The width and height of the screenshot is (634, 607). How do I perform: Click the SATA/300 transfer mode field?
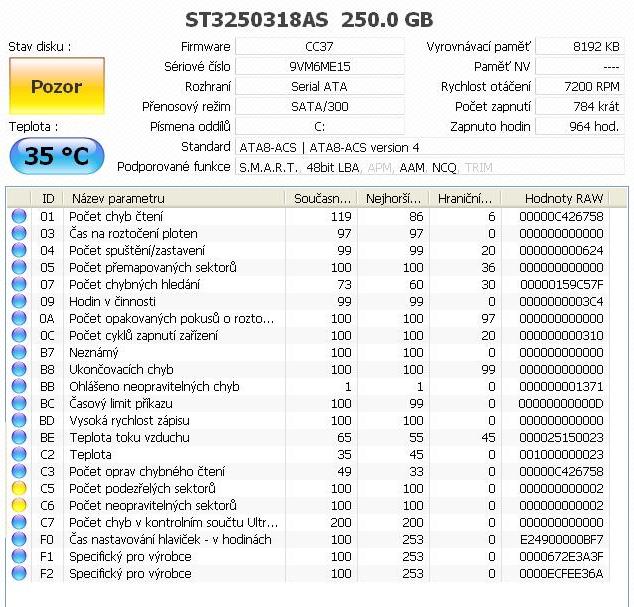click(319, 106)
